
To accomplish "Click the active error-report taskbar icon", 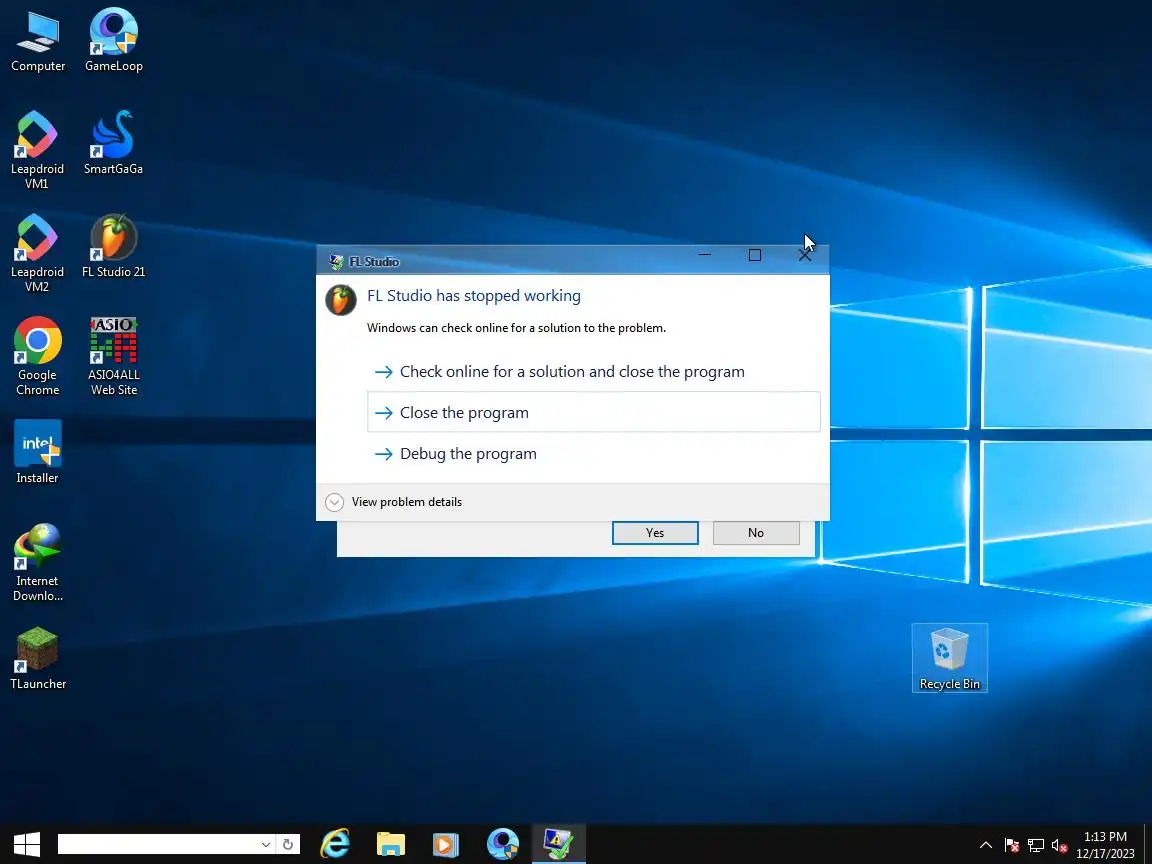I will [x=558, y=844].
